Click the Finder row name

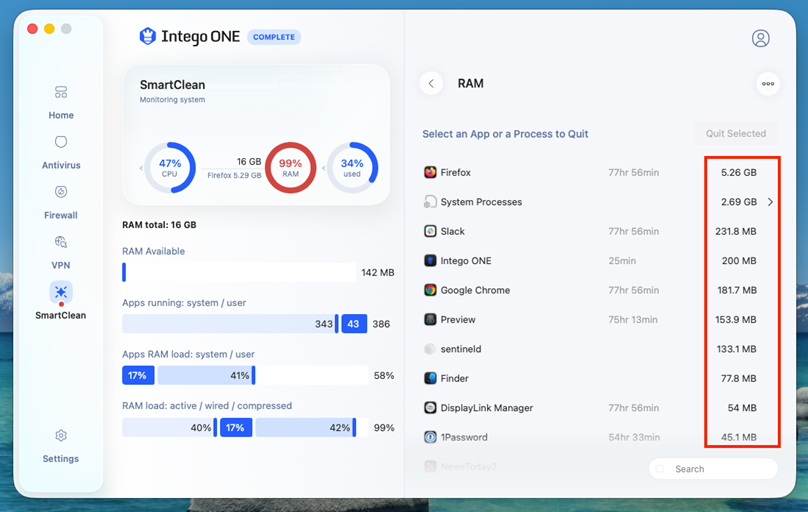(454, 379)
